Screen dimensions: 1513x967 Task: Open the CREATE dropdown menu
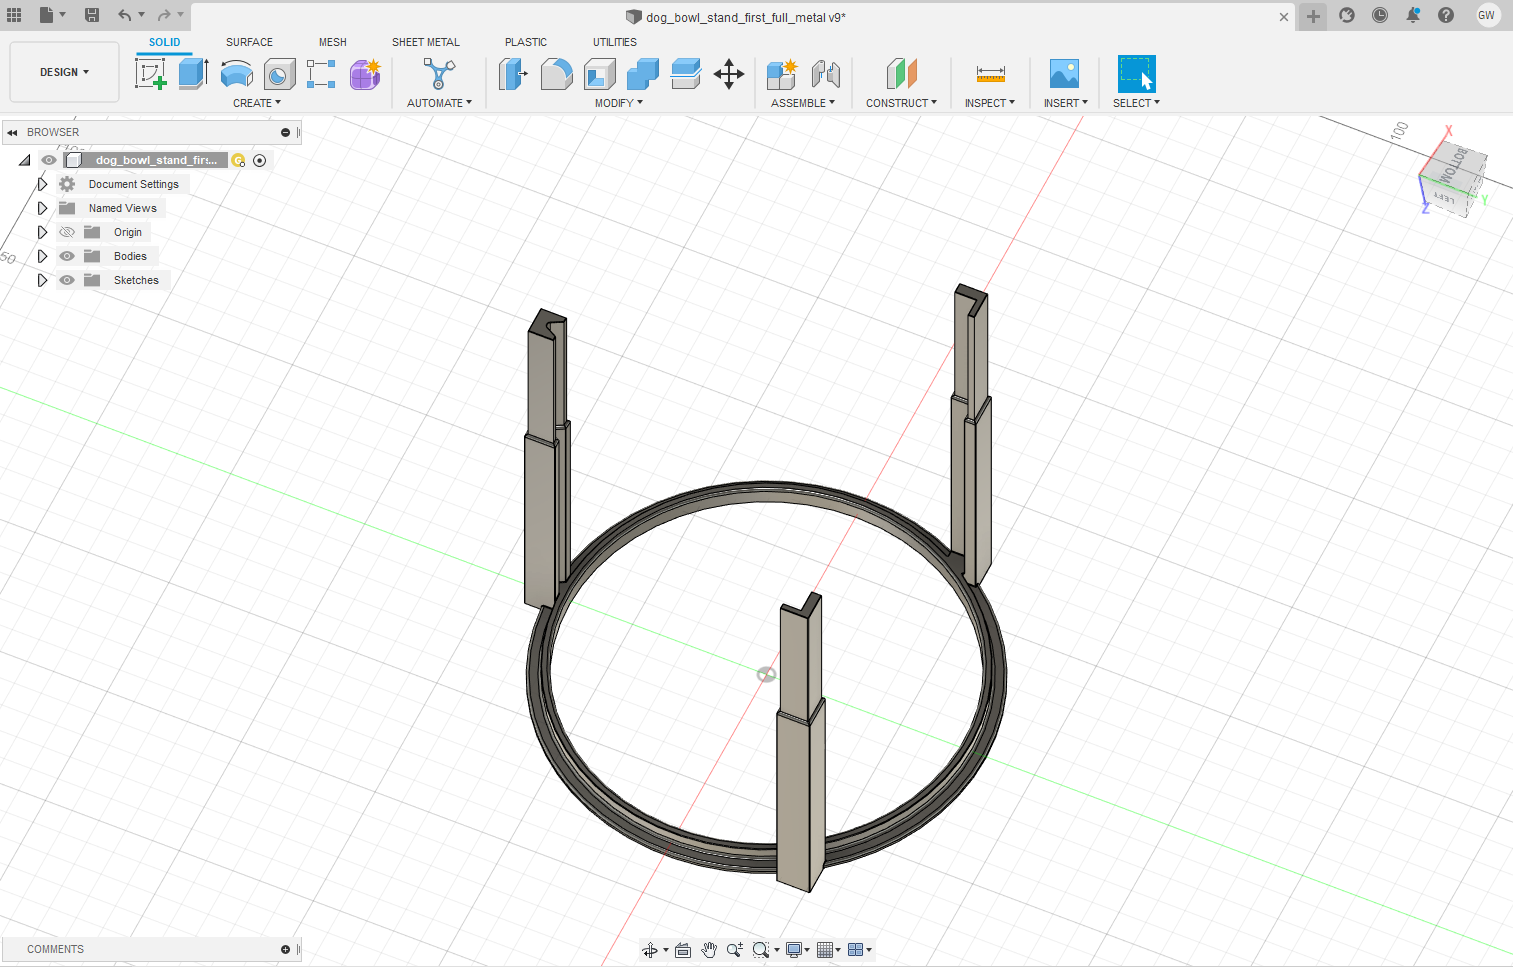257,103
